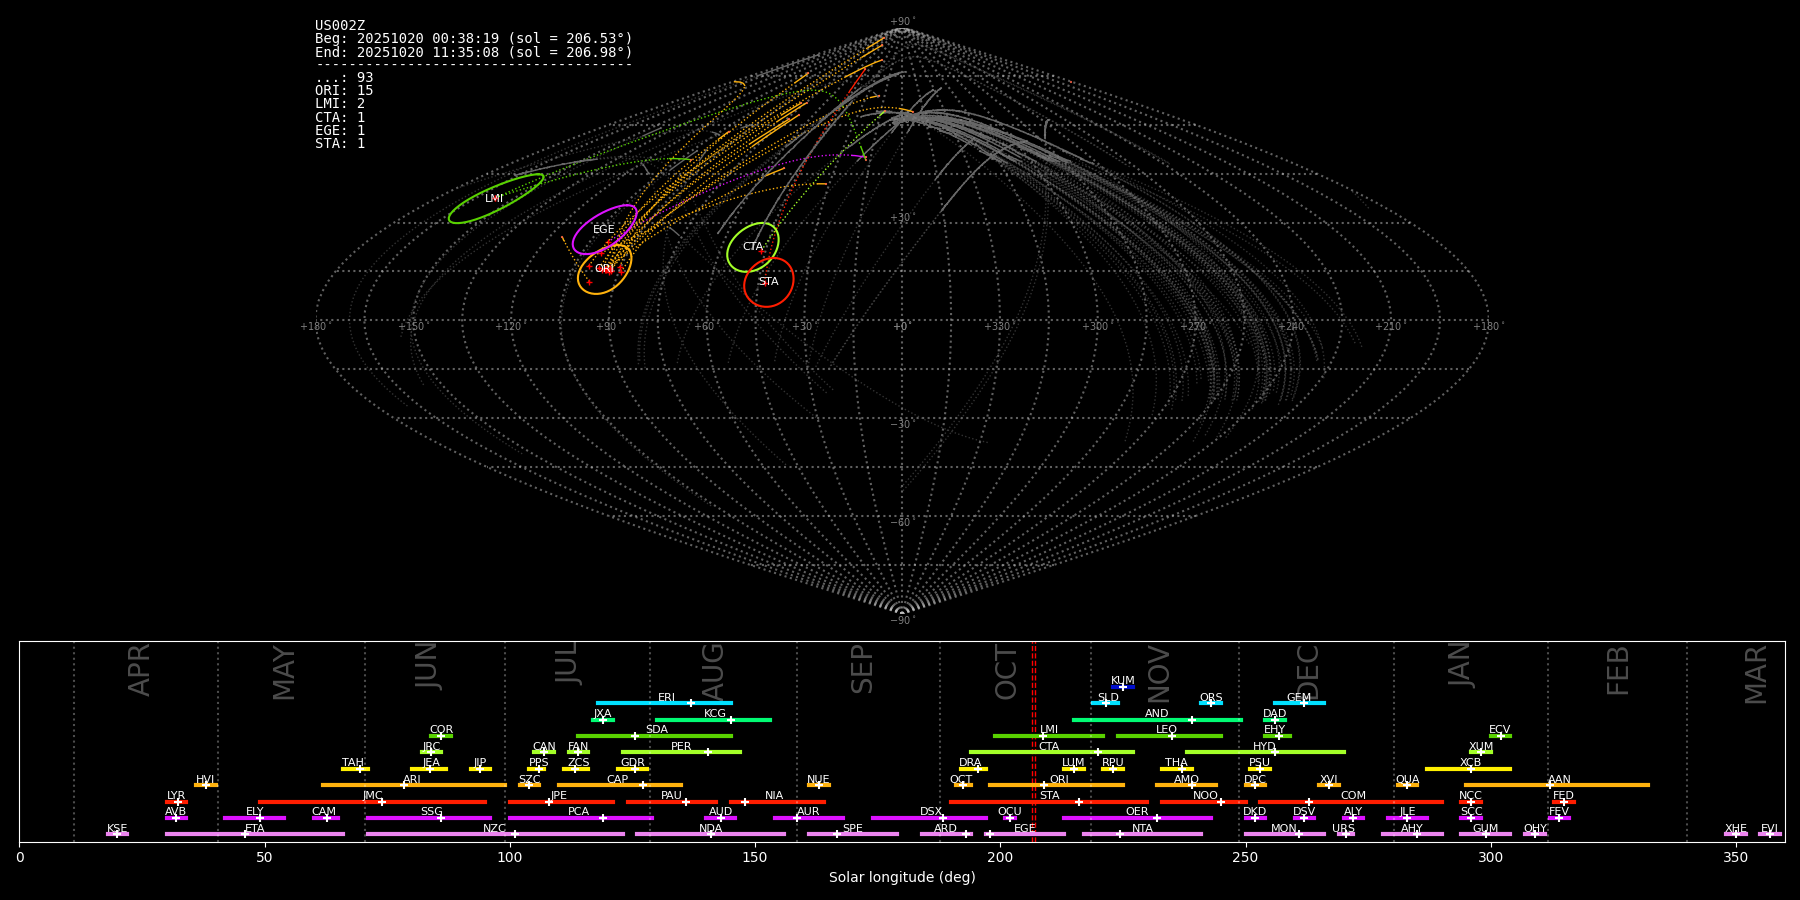Screen dimensions: 1800x900
Task: Select the peak marker on the KUM bar
Action: point(1122,687)
